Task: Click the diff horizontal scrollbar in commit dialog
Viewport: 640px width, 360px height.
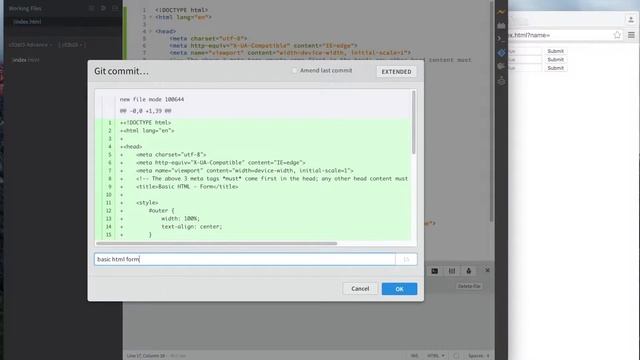Action: (216, 243)
